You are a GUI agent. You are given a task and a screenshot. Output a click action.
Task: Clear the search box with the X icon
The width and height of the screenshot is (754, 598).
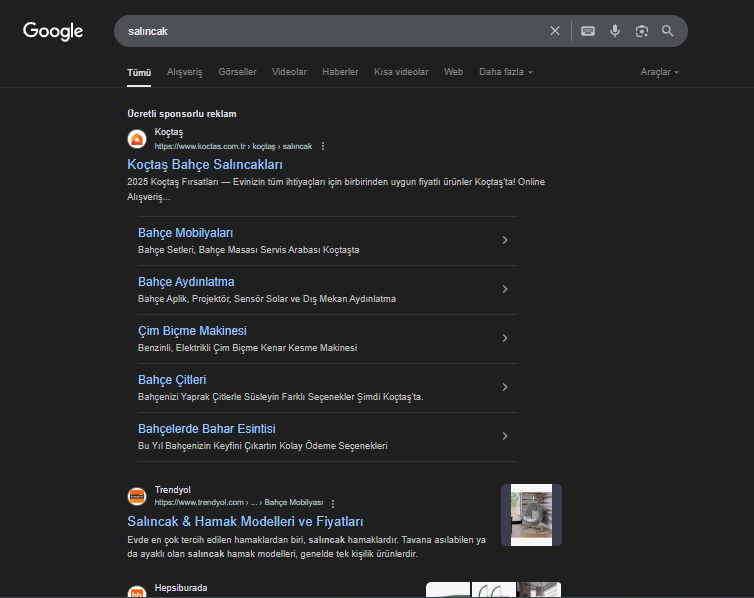coord(555,31)
